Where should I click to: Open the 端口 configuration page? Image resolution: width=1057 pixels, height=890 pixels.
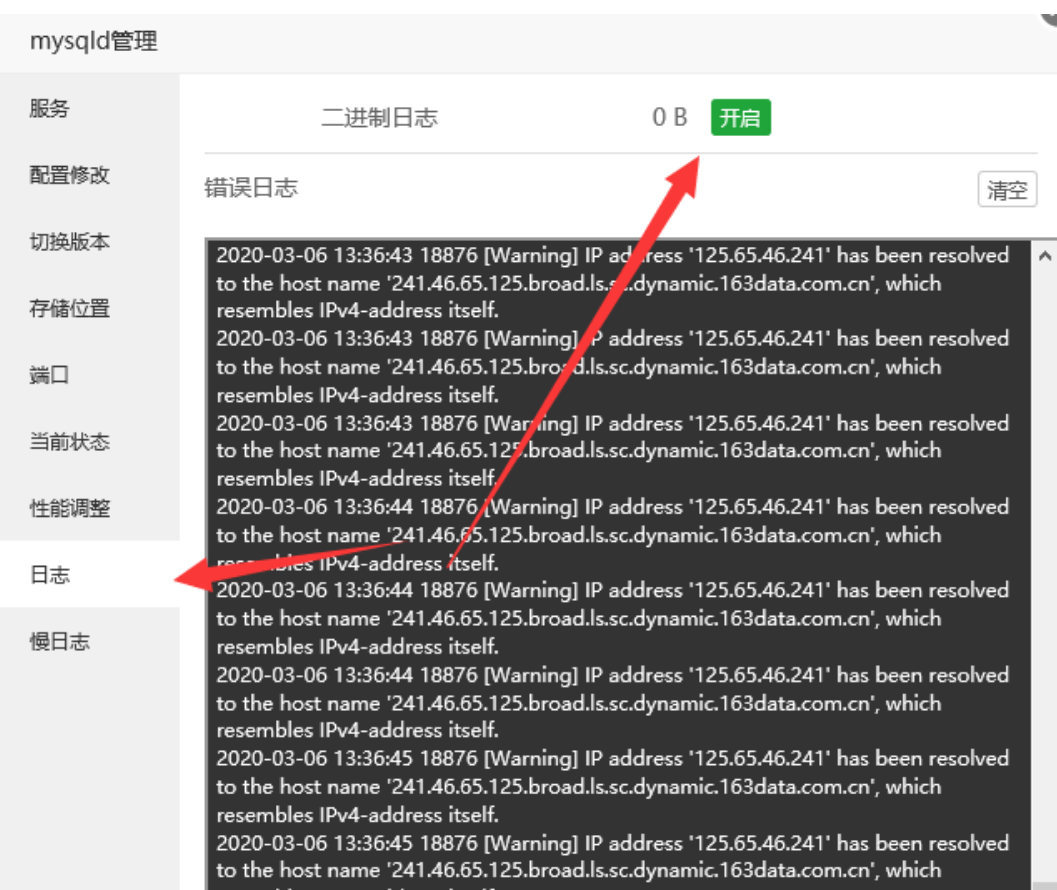[44, 375]
